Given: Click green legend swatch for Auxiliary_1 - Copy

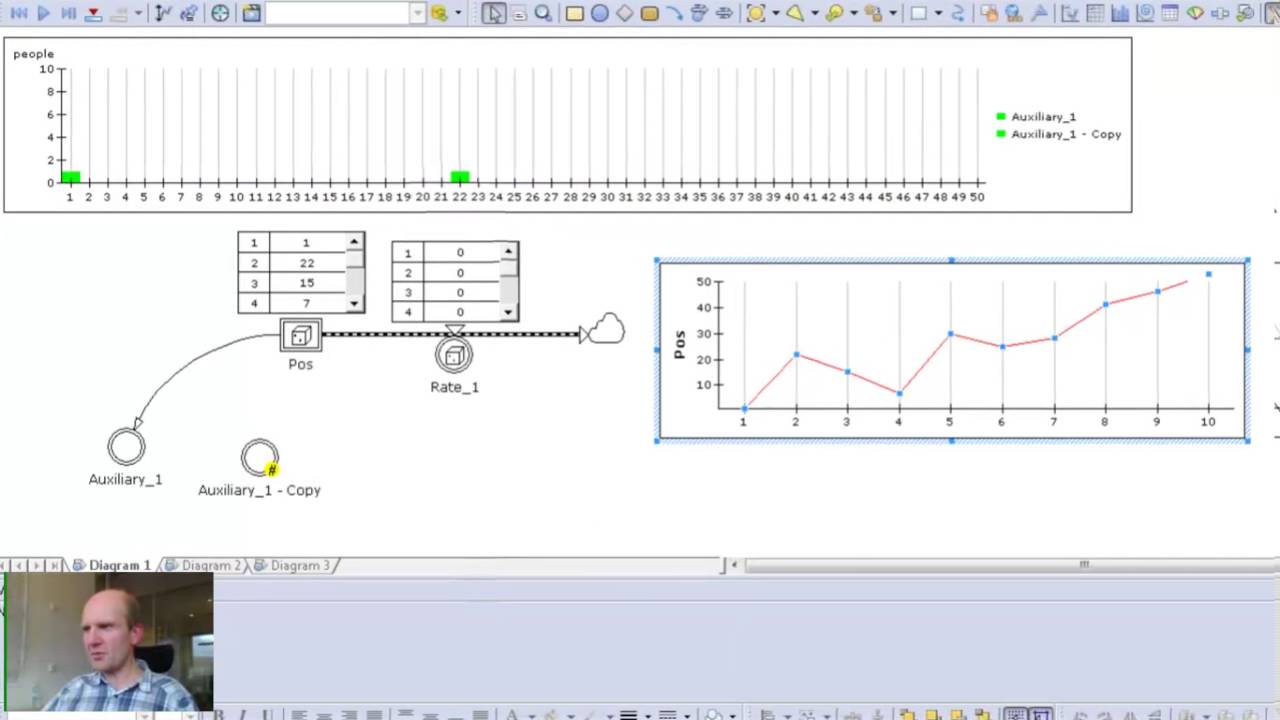Looking at the screenshot, I should click(x=1001, y=134).
